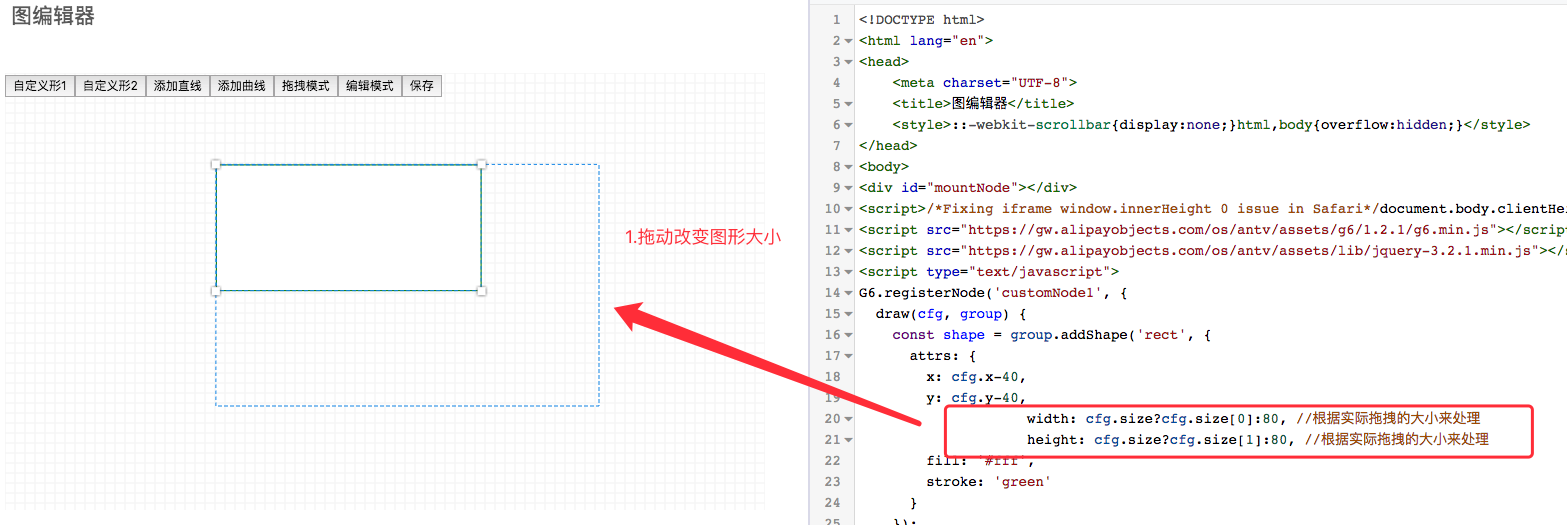Image resolution: width=1567 pixels, height=525 pixels.
Task: Fold the addShape call at line 16
Action: coord(847,335)
